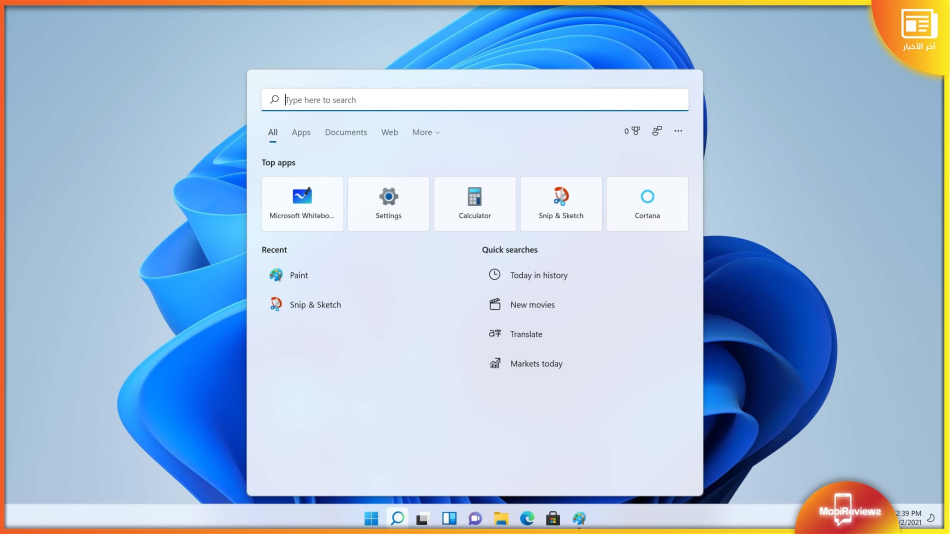Open Paint app on the taskbar

[579, 518]
